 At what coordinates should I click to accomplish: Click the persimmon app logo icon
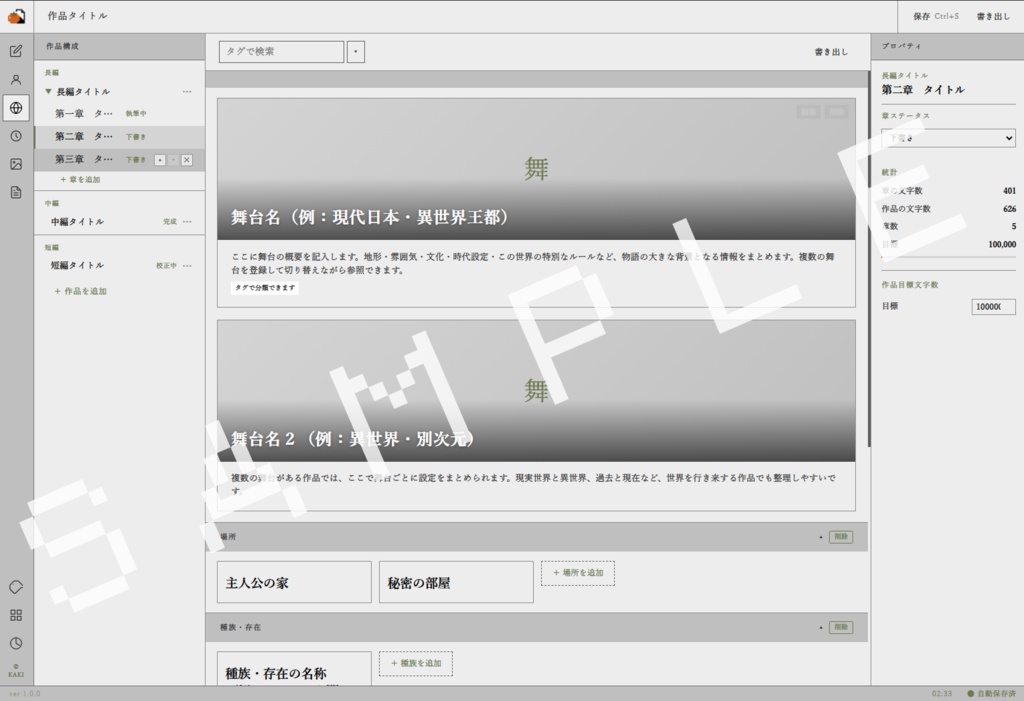16,16
